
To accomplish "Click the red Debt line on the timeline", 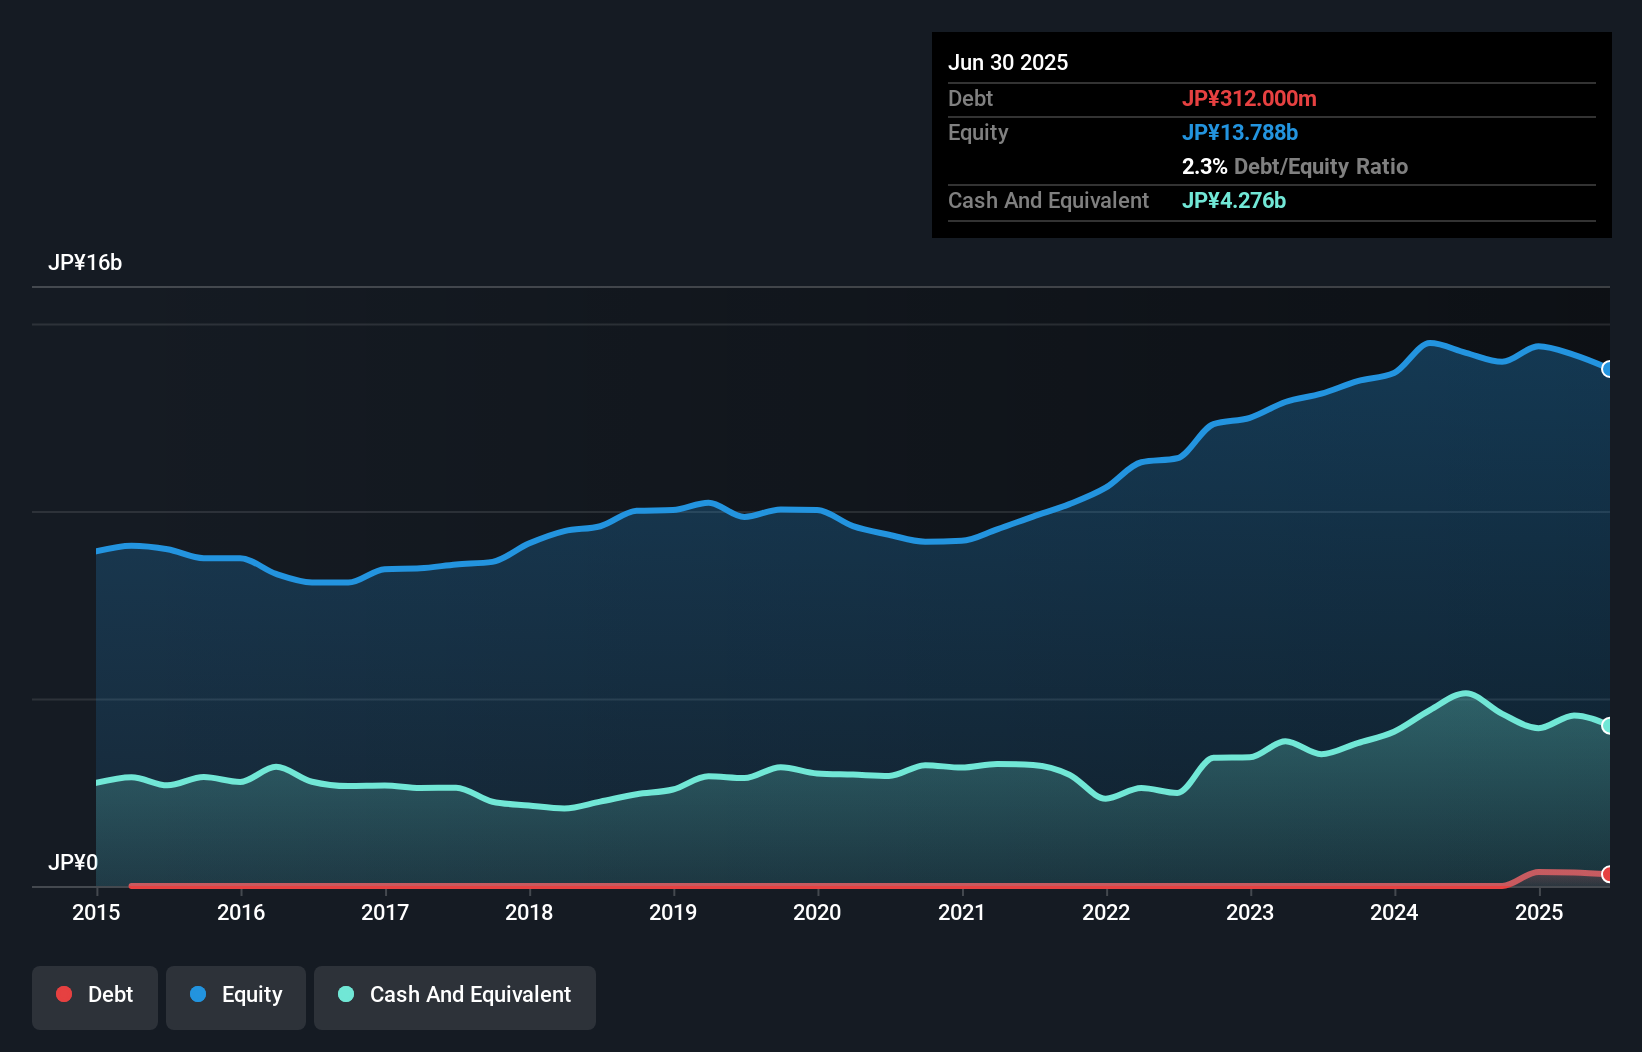I will [x=800, y=885].
